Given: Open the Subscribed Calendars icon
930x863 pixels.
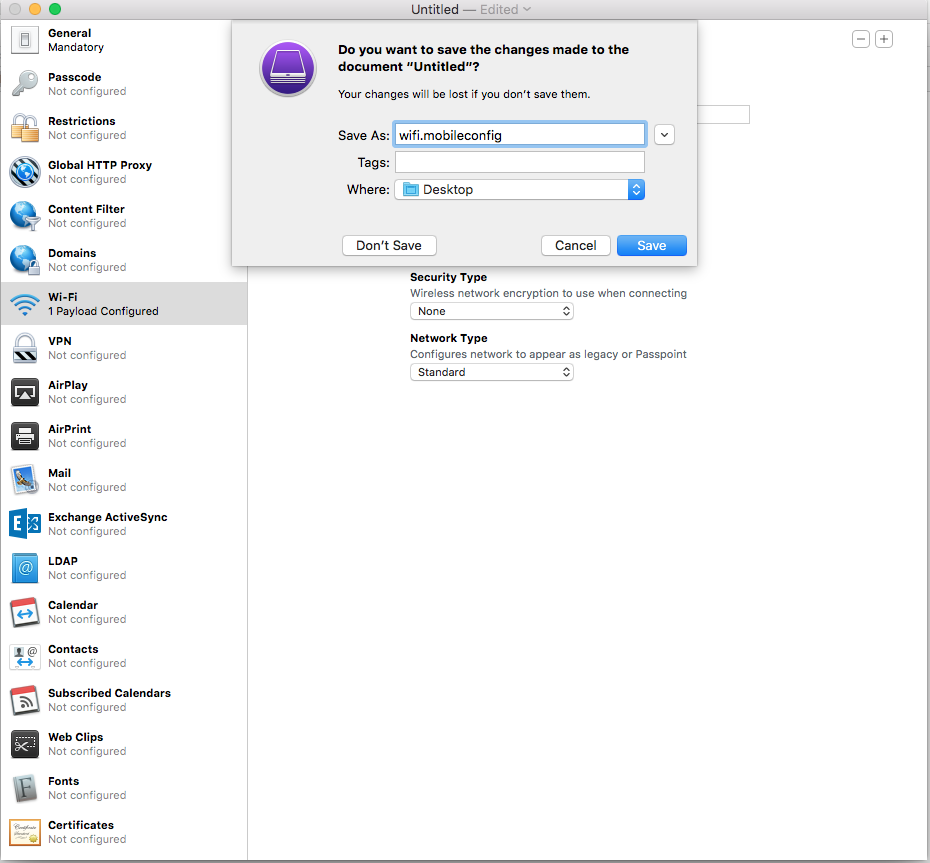Looking at the screenshot, I should pyautogui.click(x=25, y=700).
